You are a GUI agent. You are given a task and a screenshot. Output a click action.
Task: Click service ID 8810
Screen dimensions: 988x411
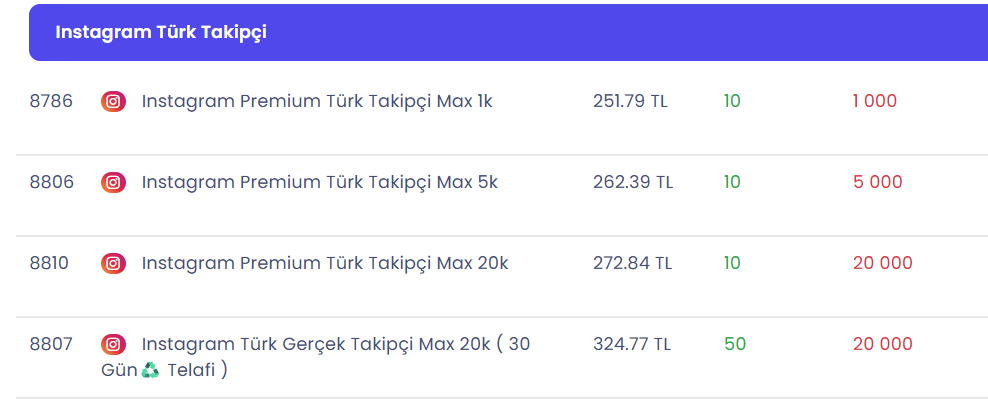click(49, 263)
